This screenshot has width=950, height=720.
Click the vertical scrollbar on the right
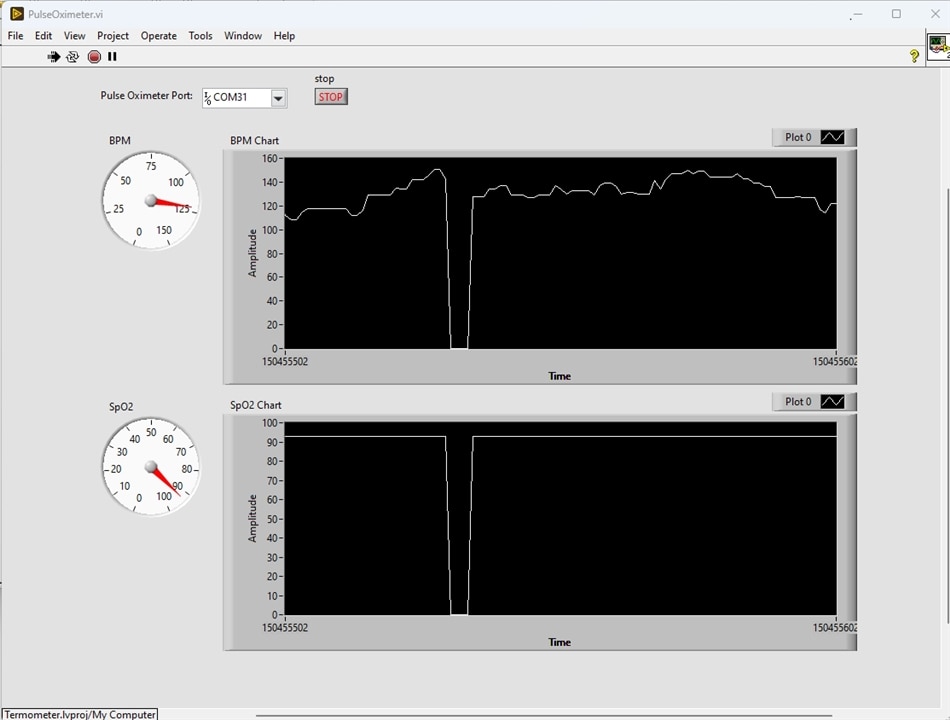pos(947,405)
